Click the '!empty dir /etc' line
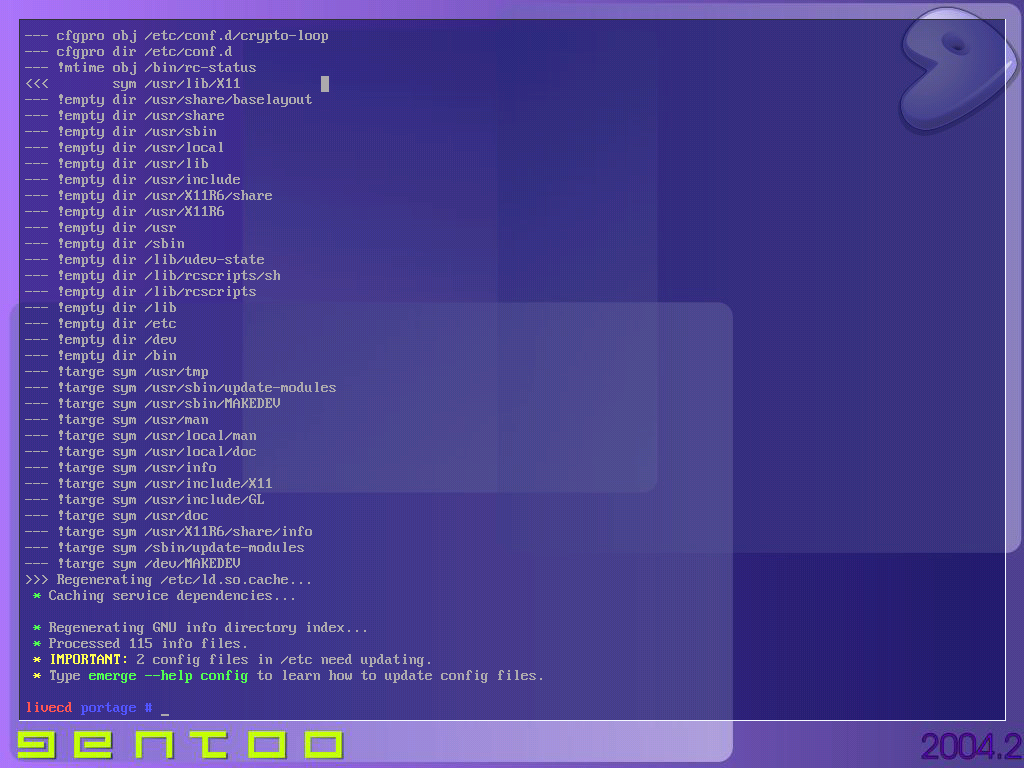The width and height of the screenshot is (1024, 768). 101,324
